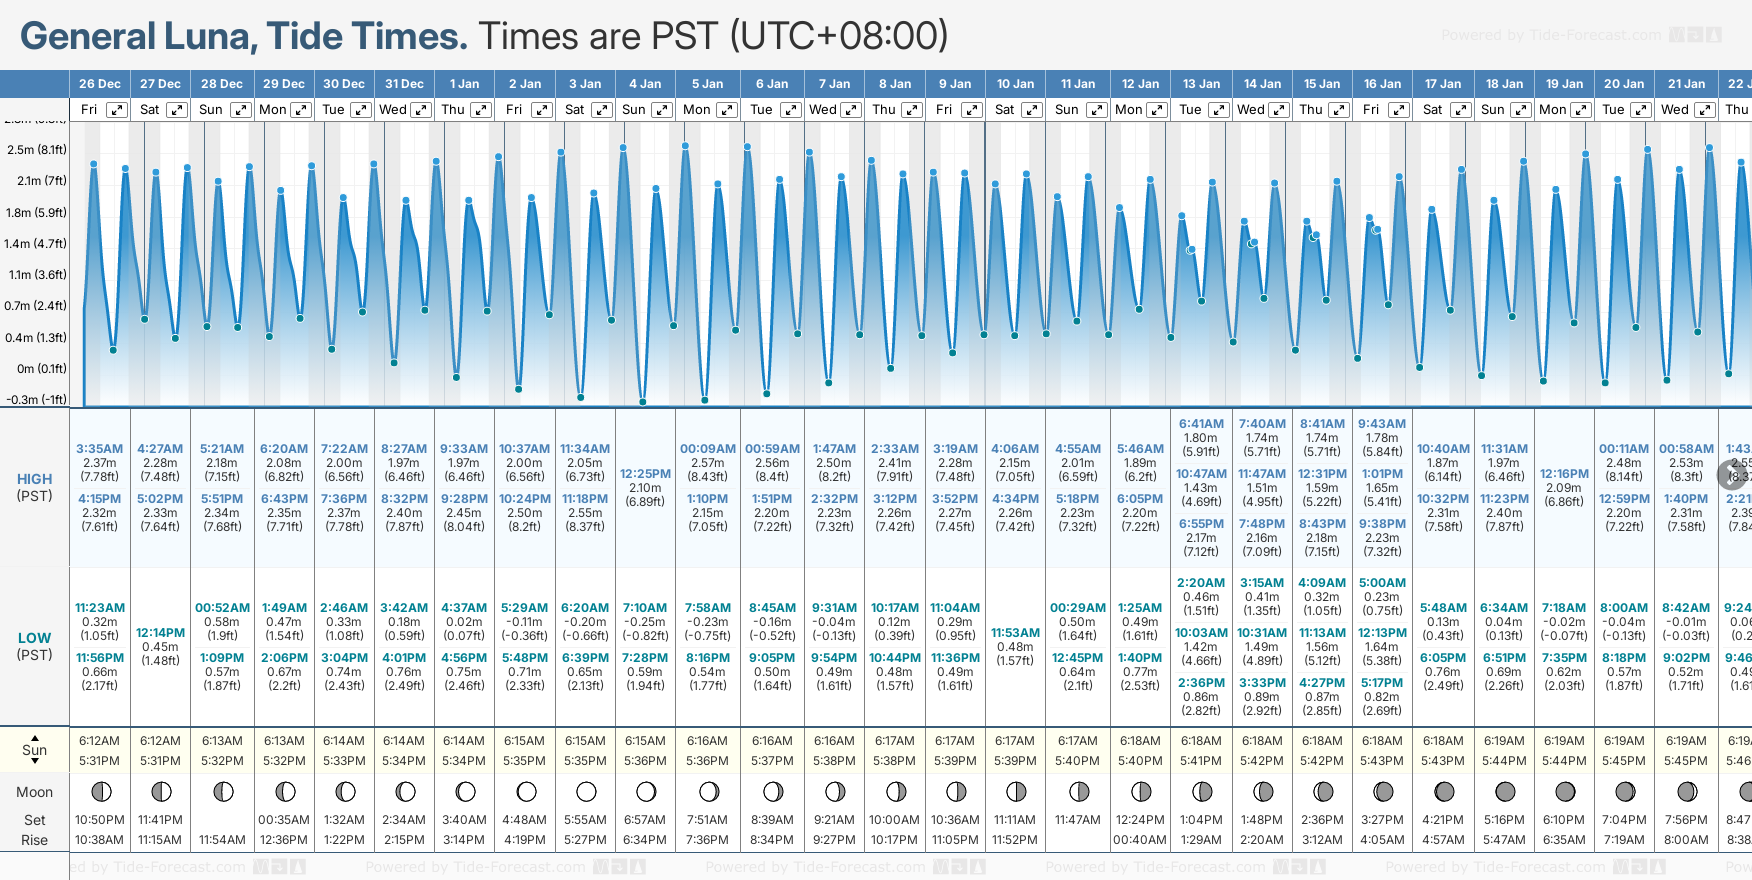Viewport: 1752px width, 880px height.
Task: Click the 3:35AM high tide time on 26 Dec
Action: click(x=99, y=449)
